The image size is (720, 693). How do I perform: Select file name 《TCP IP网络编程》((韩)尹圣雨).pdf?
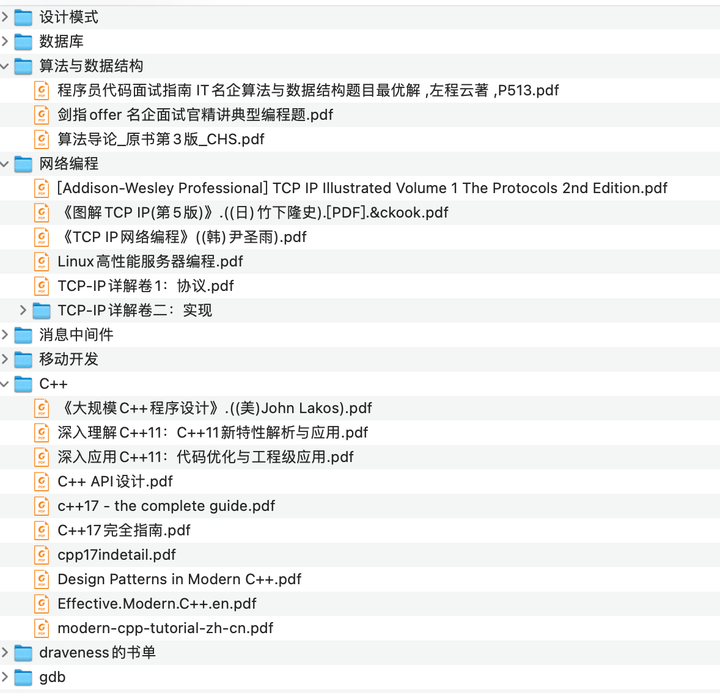pos(182,237)
